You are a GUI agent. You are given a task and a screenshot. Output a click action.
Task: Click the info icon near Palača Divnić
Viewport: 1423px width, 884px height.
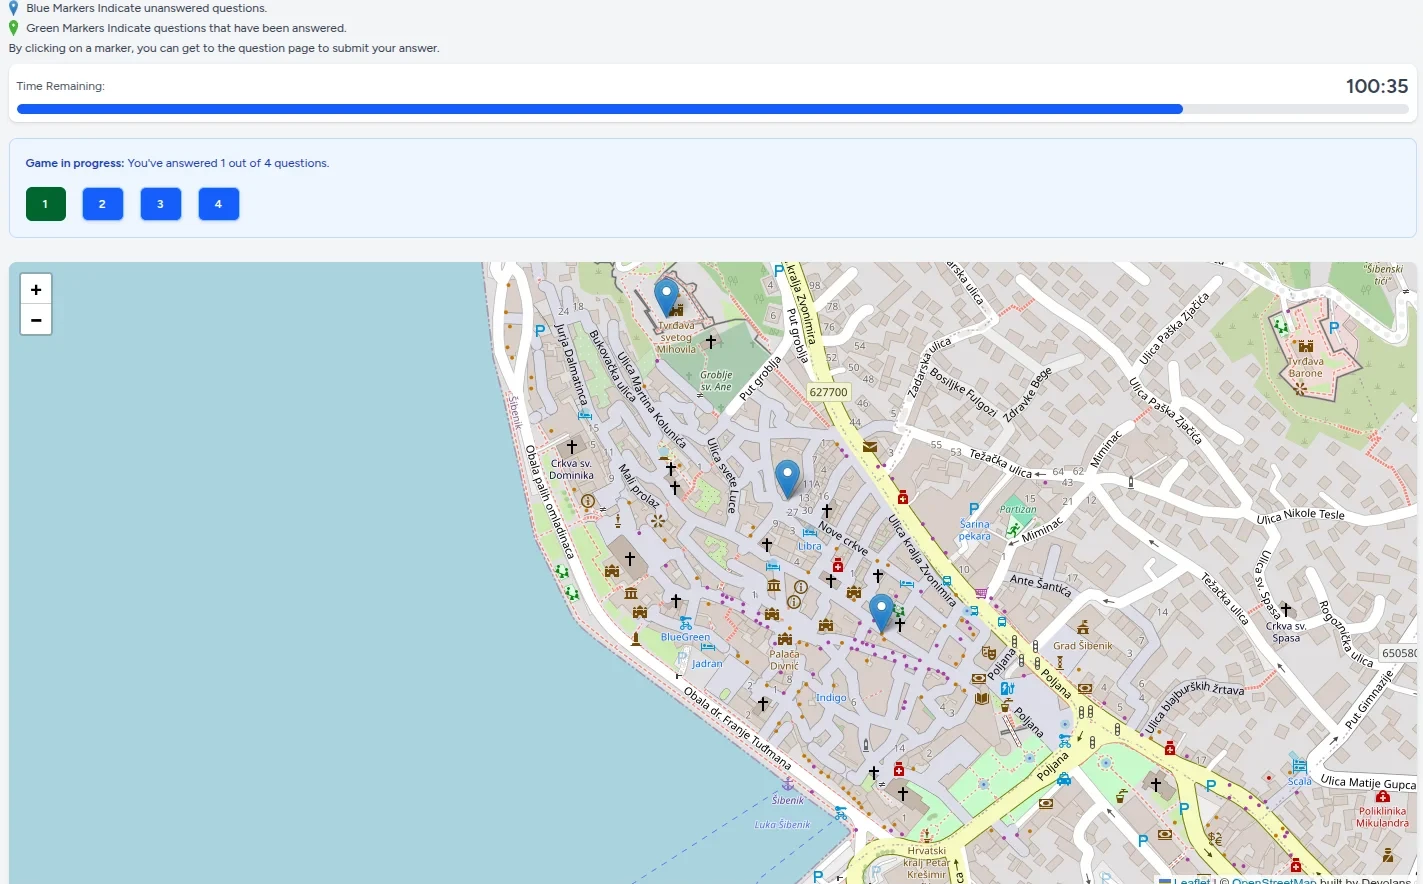(795, 601)
